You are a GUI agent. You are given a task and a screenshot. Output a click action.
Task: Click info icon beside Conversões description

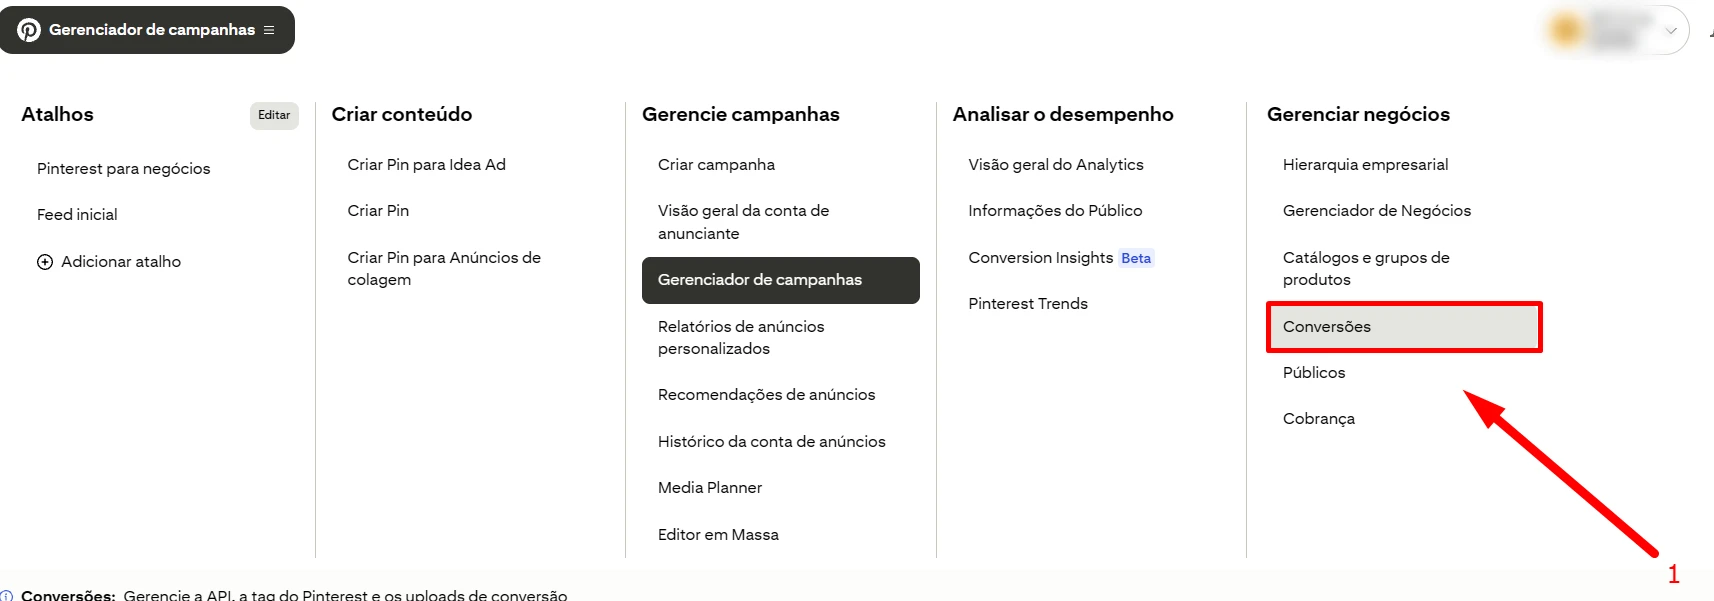coord(7,595)
